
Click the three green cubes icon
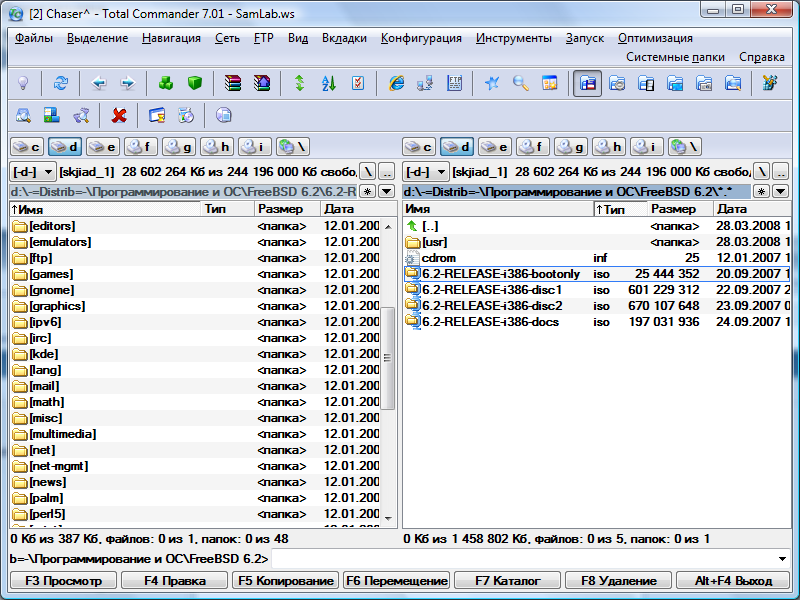coord(166,83)
